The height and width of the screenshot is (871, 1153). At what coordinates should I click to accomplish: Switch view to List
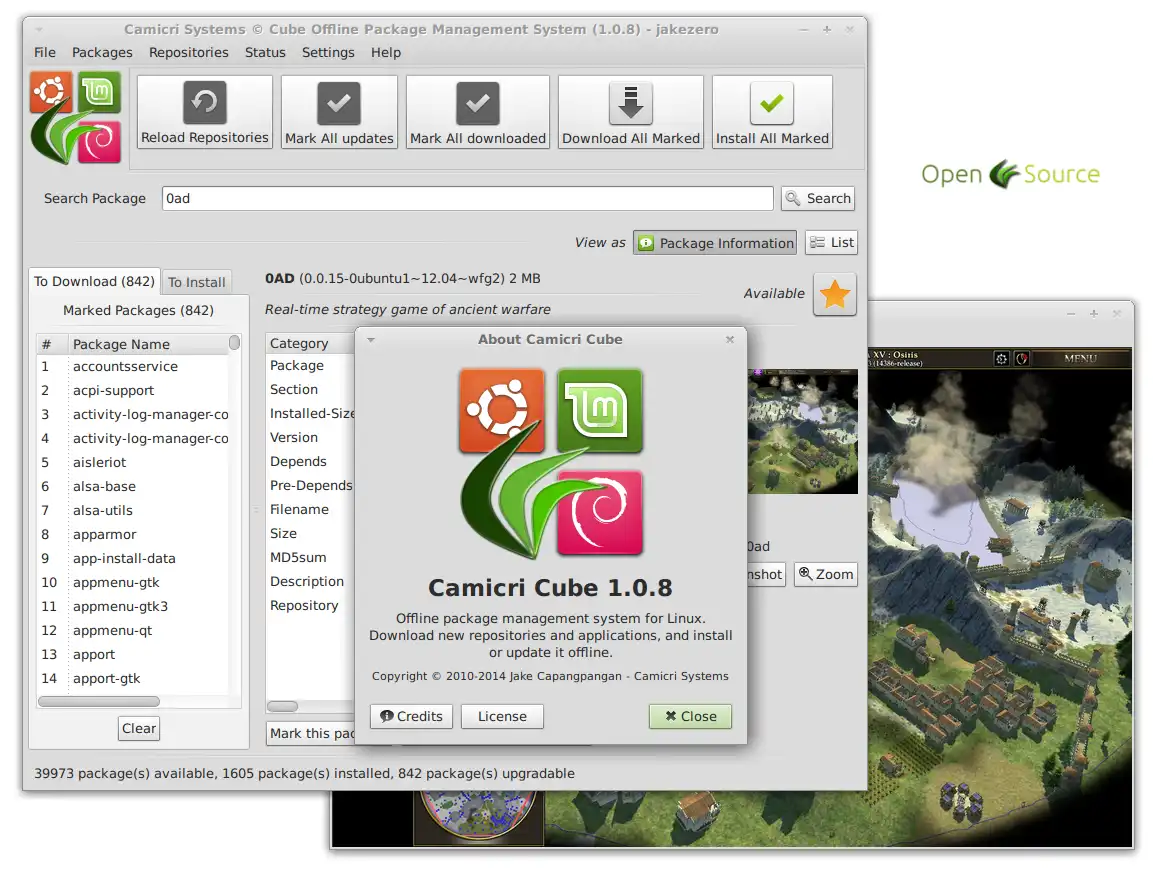click(832, 243)
